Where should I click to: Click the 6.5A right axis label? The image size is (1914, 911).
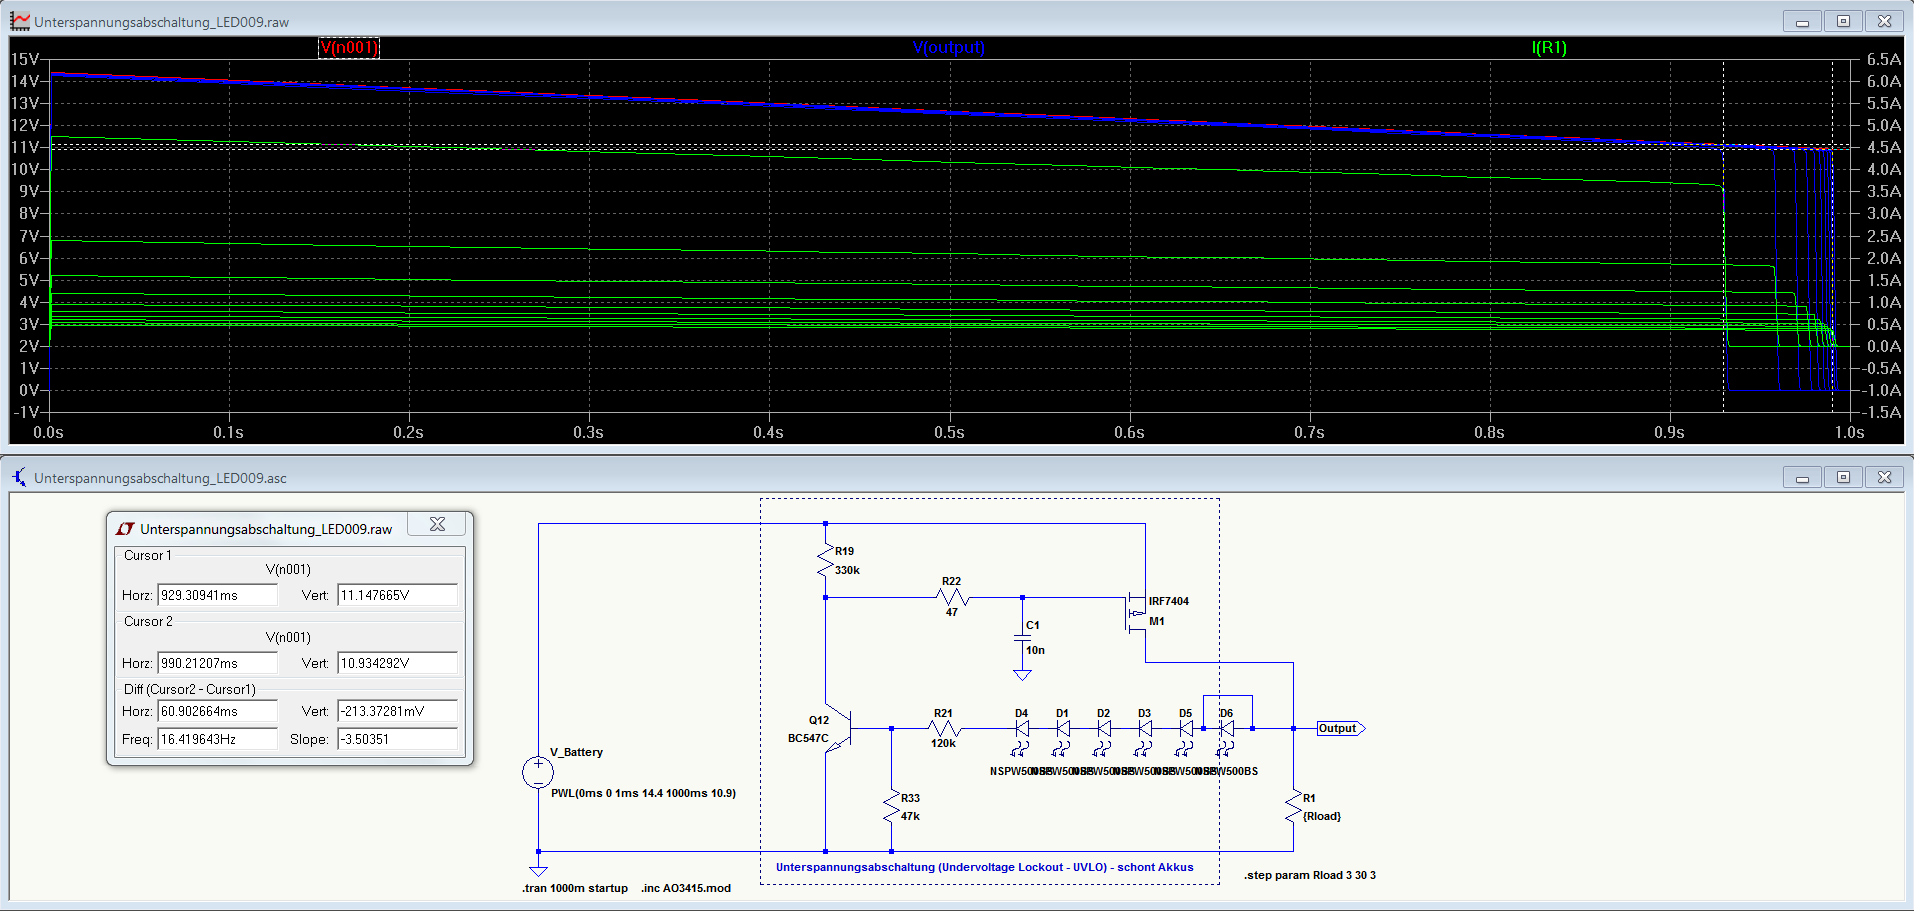(1884, 59)
